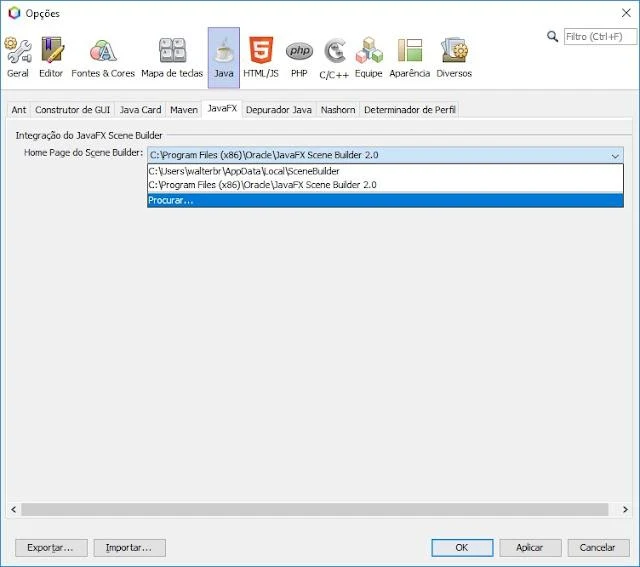
Task: Close the Opções dialog window
Action: click(626, 13)
